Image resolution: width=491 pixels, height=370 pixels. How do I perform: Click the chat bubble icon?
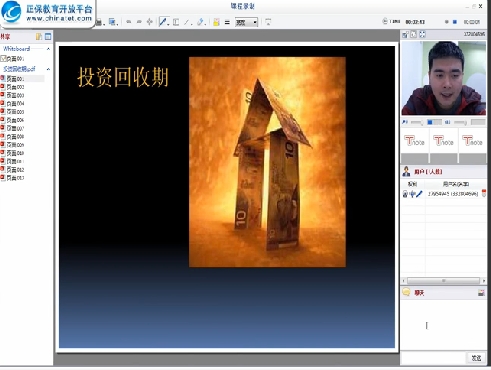406,292
